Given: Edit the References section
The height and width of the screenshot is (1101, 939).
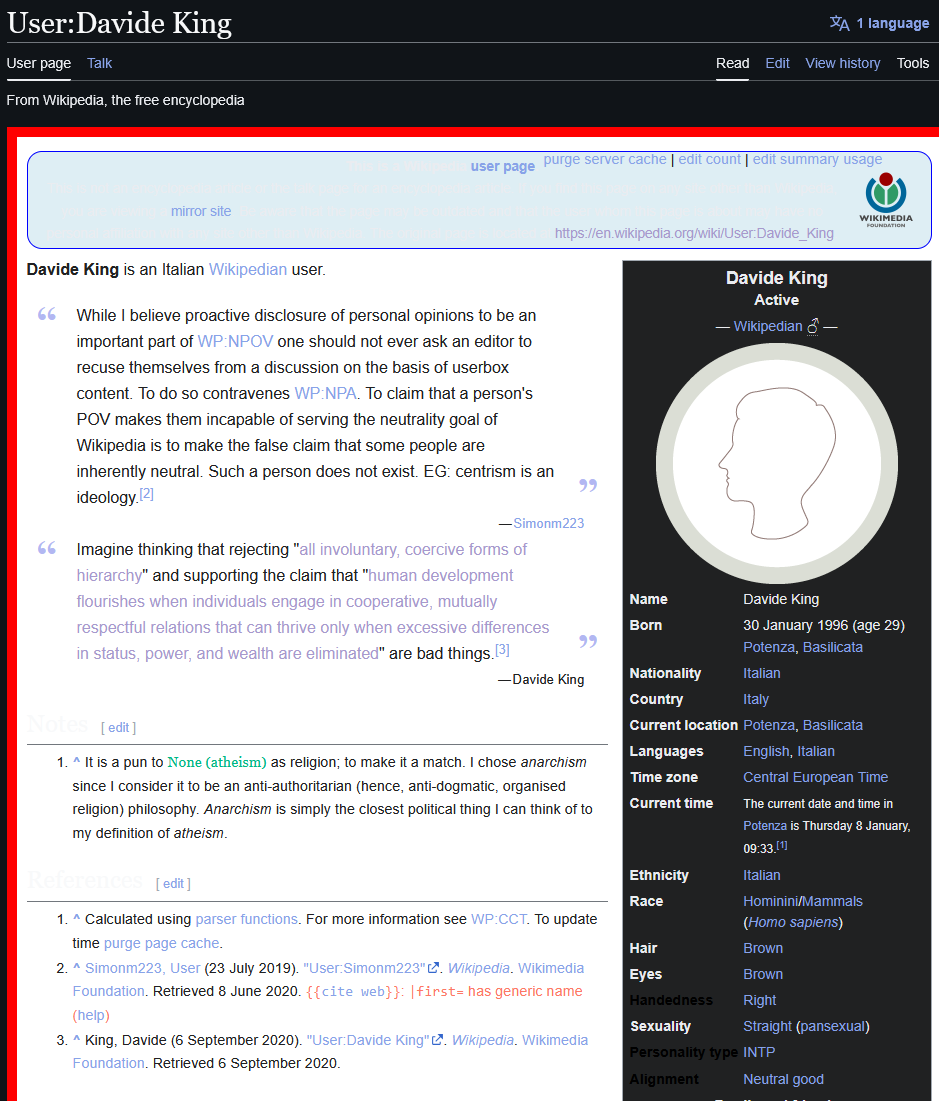Looking at the screenshot, I should click(x=173, y=883).
